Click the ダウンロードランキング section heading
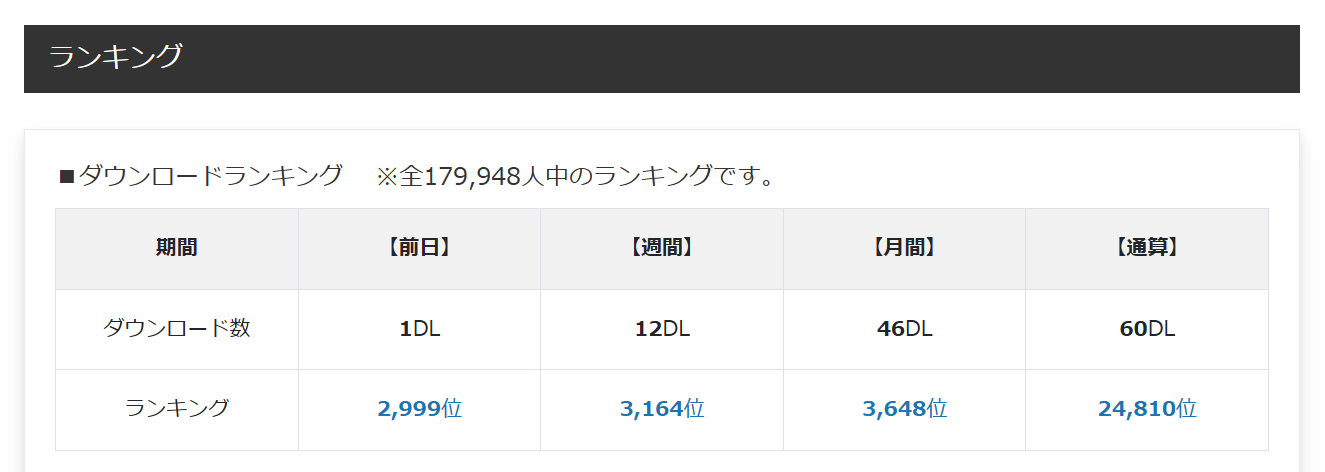Screen dimensions: 1325x472 (210, 177)
